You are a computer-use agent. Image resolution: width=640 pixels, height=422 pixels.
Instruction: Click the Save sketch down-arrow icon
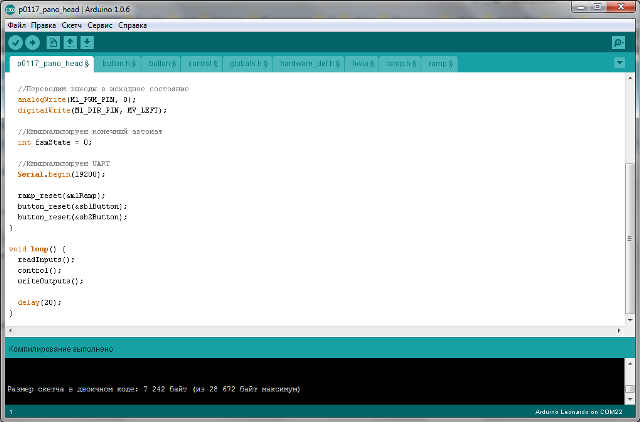pyautogui.click(x=87, y=42)
